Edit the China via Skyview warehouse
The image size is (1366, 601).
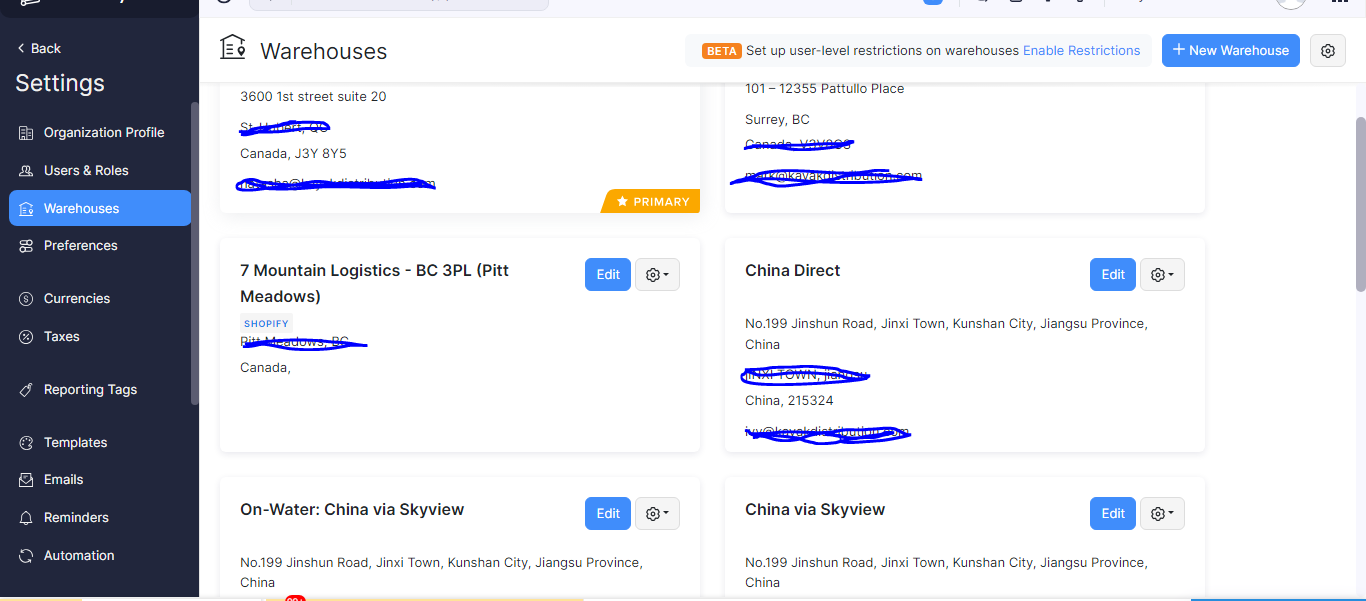1113,514
